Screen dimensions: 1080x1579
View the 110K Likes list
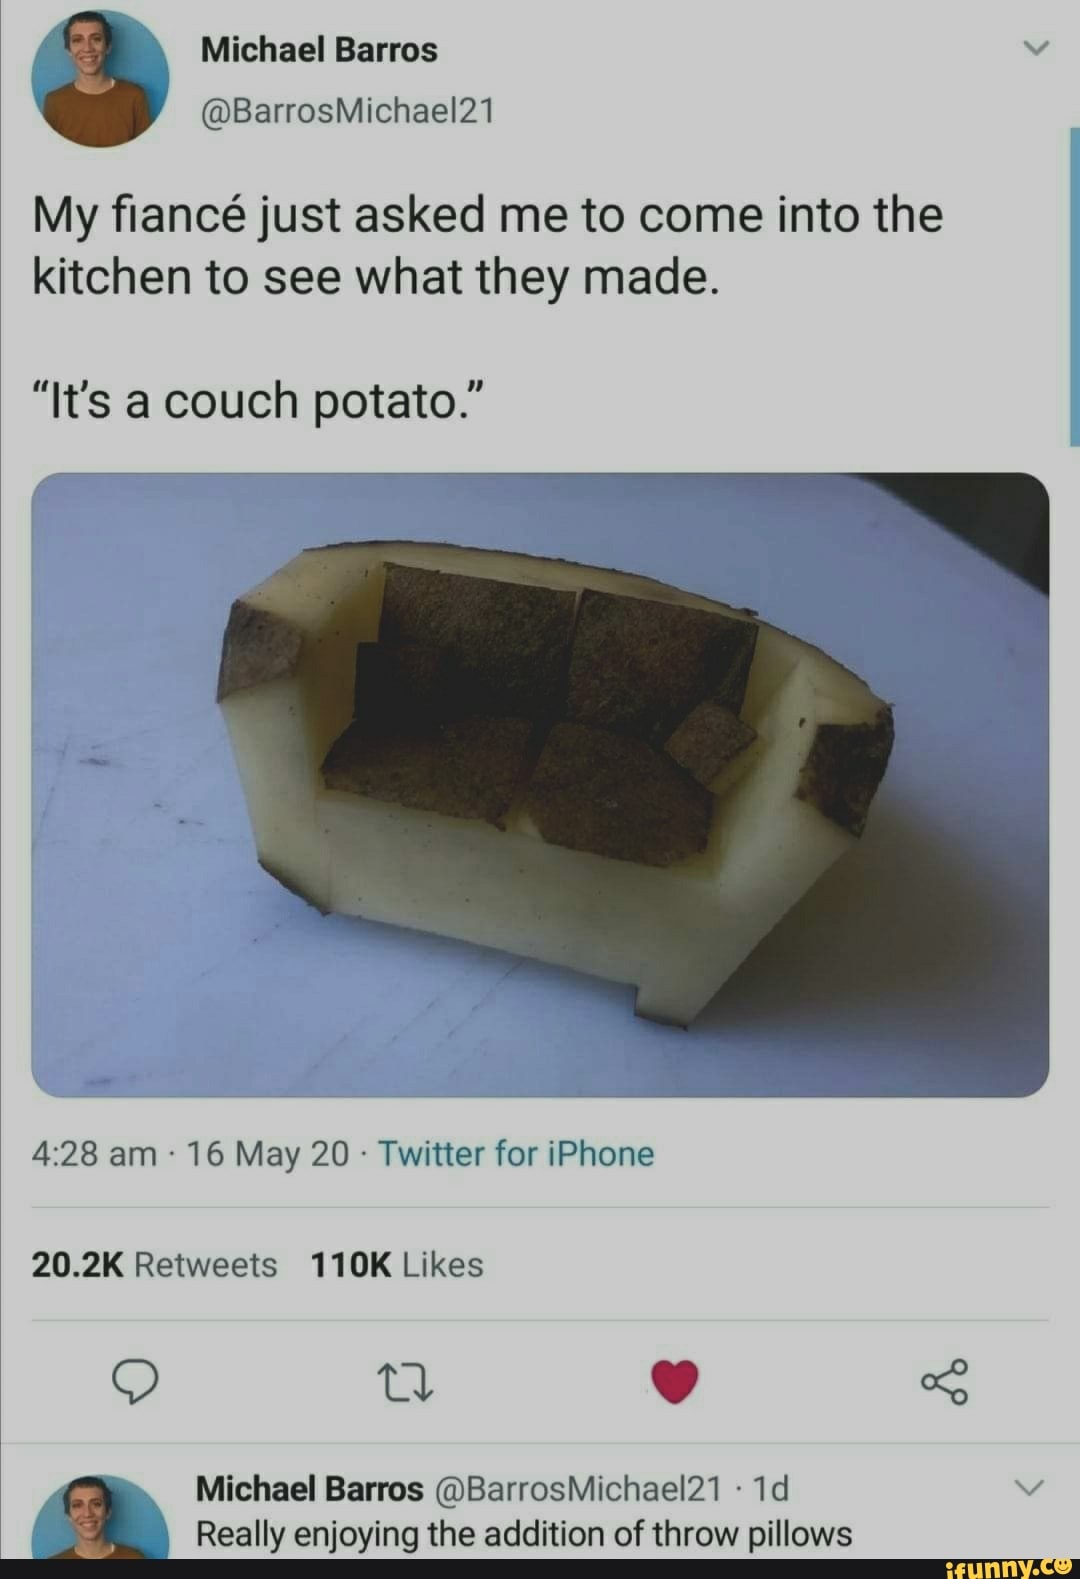tap(397, 1265)
